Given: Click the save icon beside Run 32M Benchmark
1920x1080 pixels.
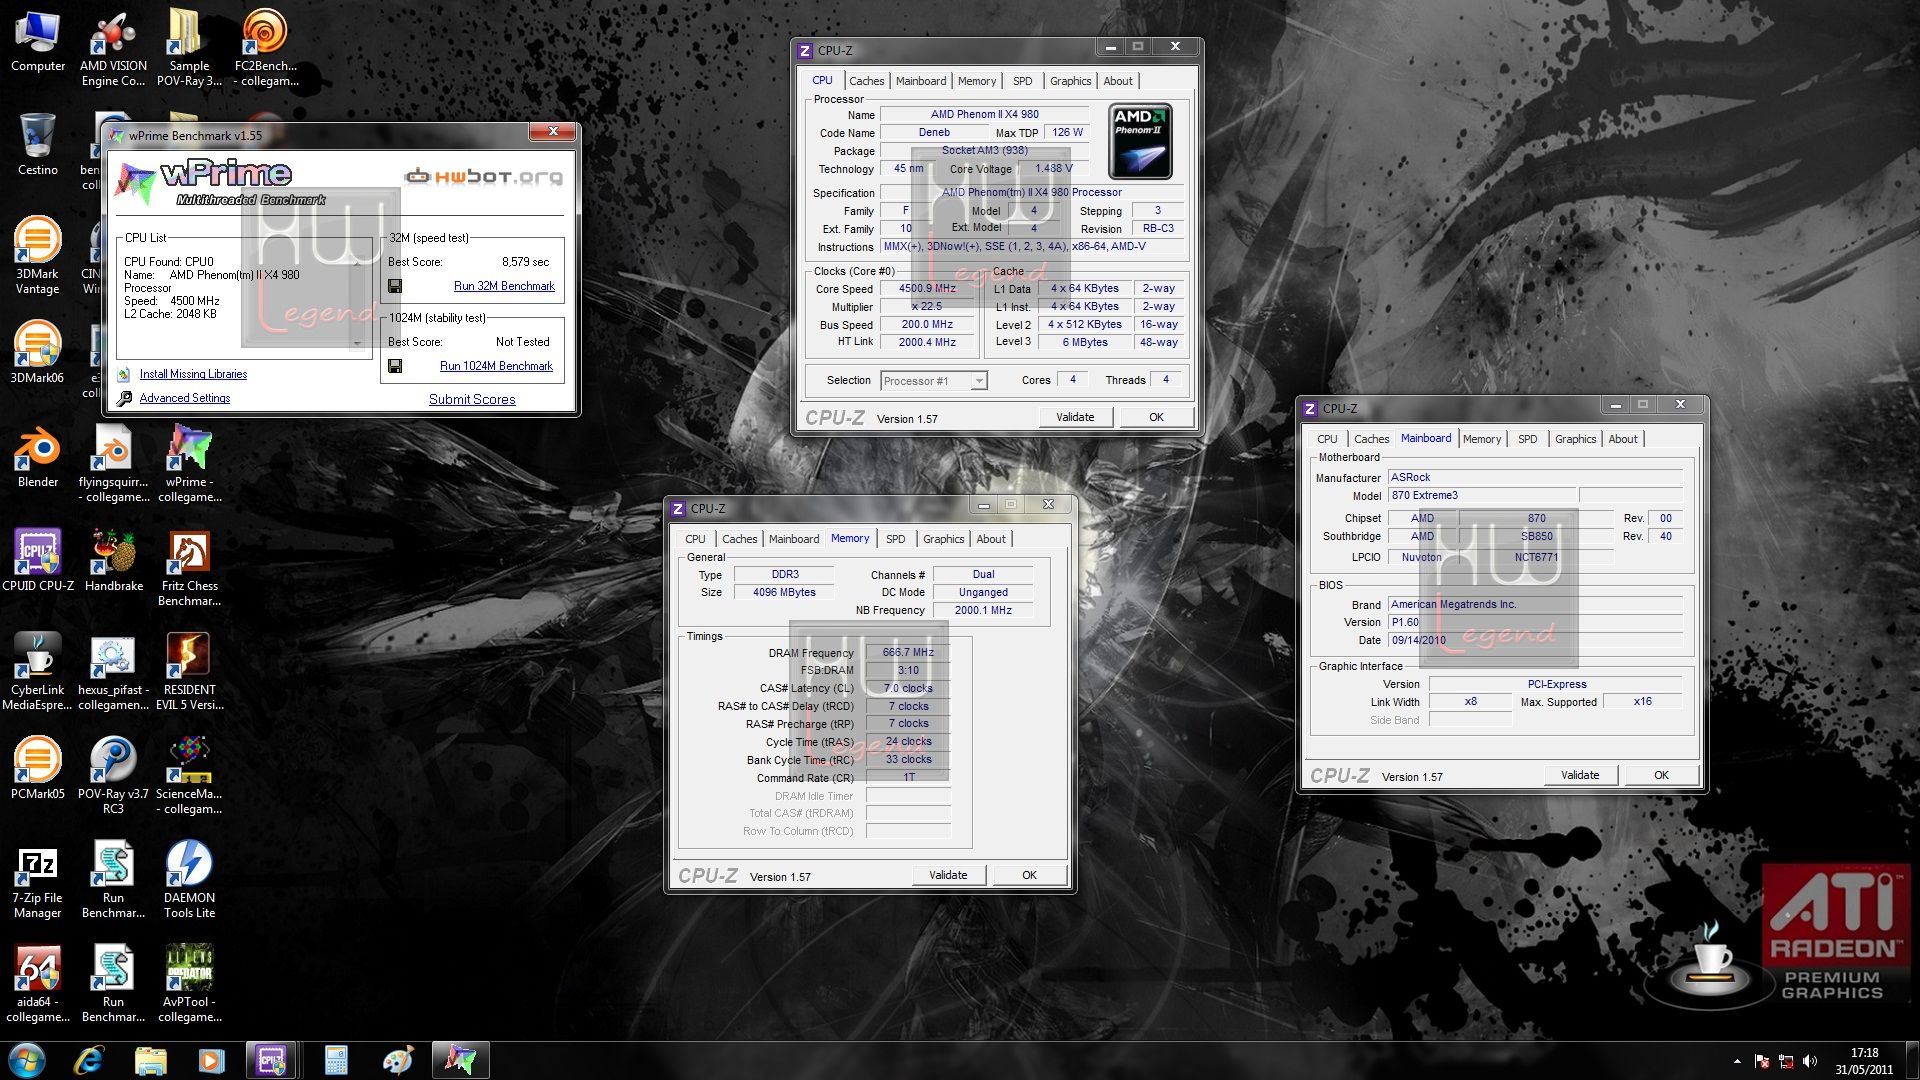Looking at the screenshot, I should click(395, 286).
